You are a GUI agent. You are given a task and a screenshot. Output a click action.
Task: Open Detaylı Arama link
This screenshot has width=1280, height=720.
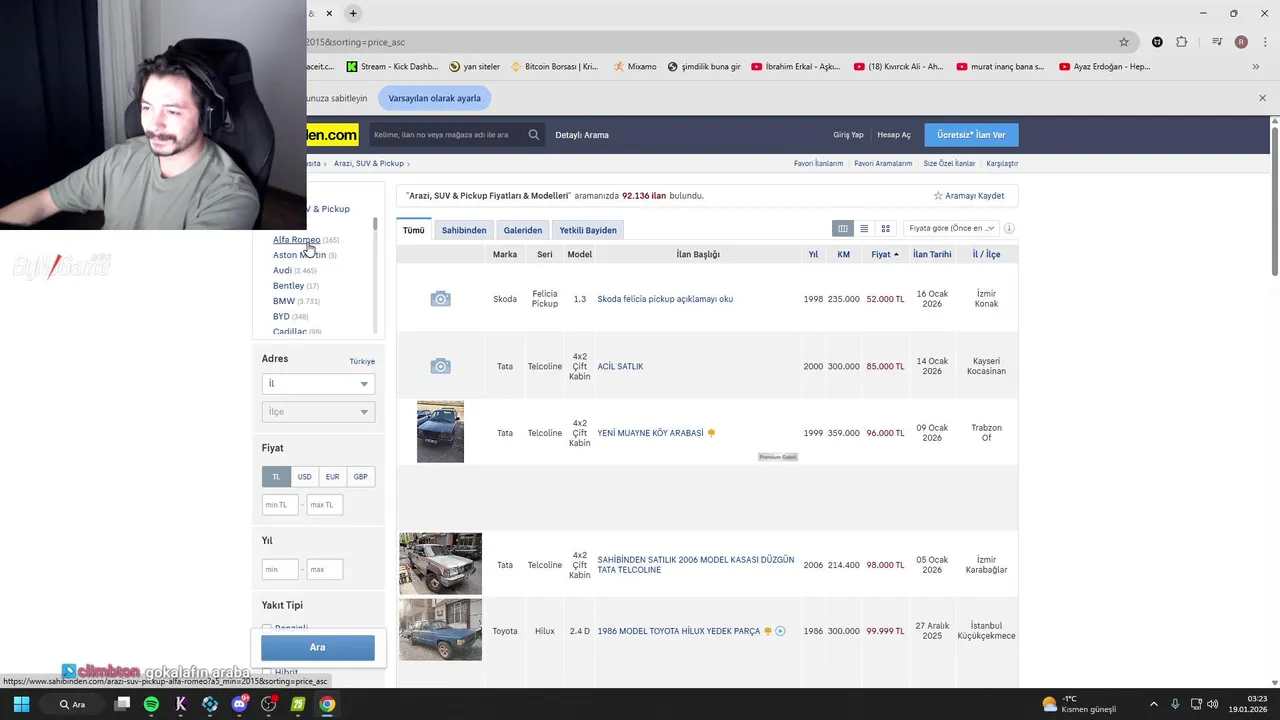point(582,135)
